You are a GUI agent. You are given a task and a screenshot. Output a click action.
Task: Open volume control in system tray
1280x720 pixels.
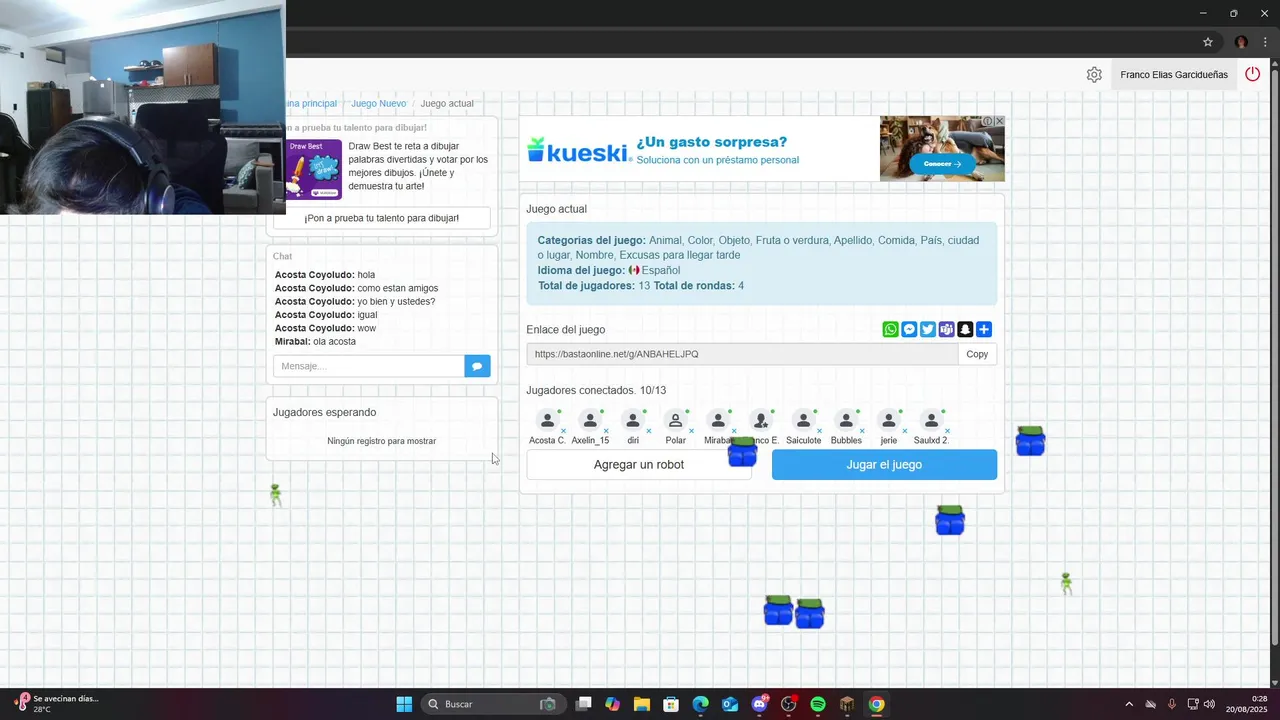(x=1209, y=704)
